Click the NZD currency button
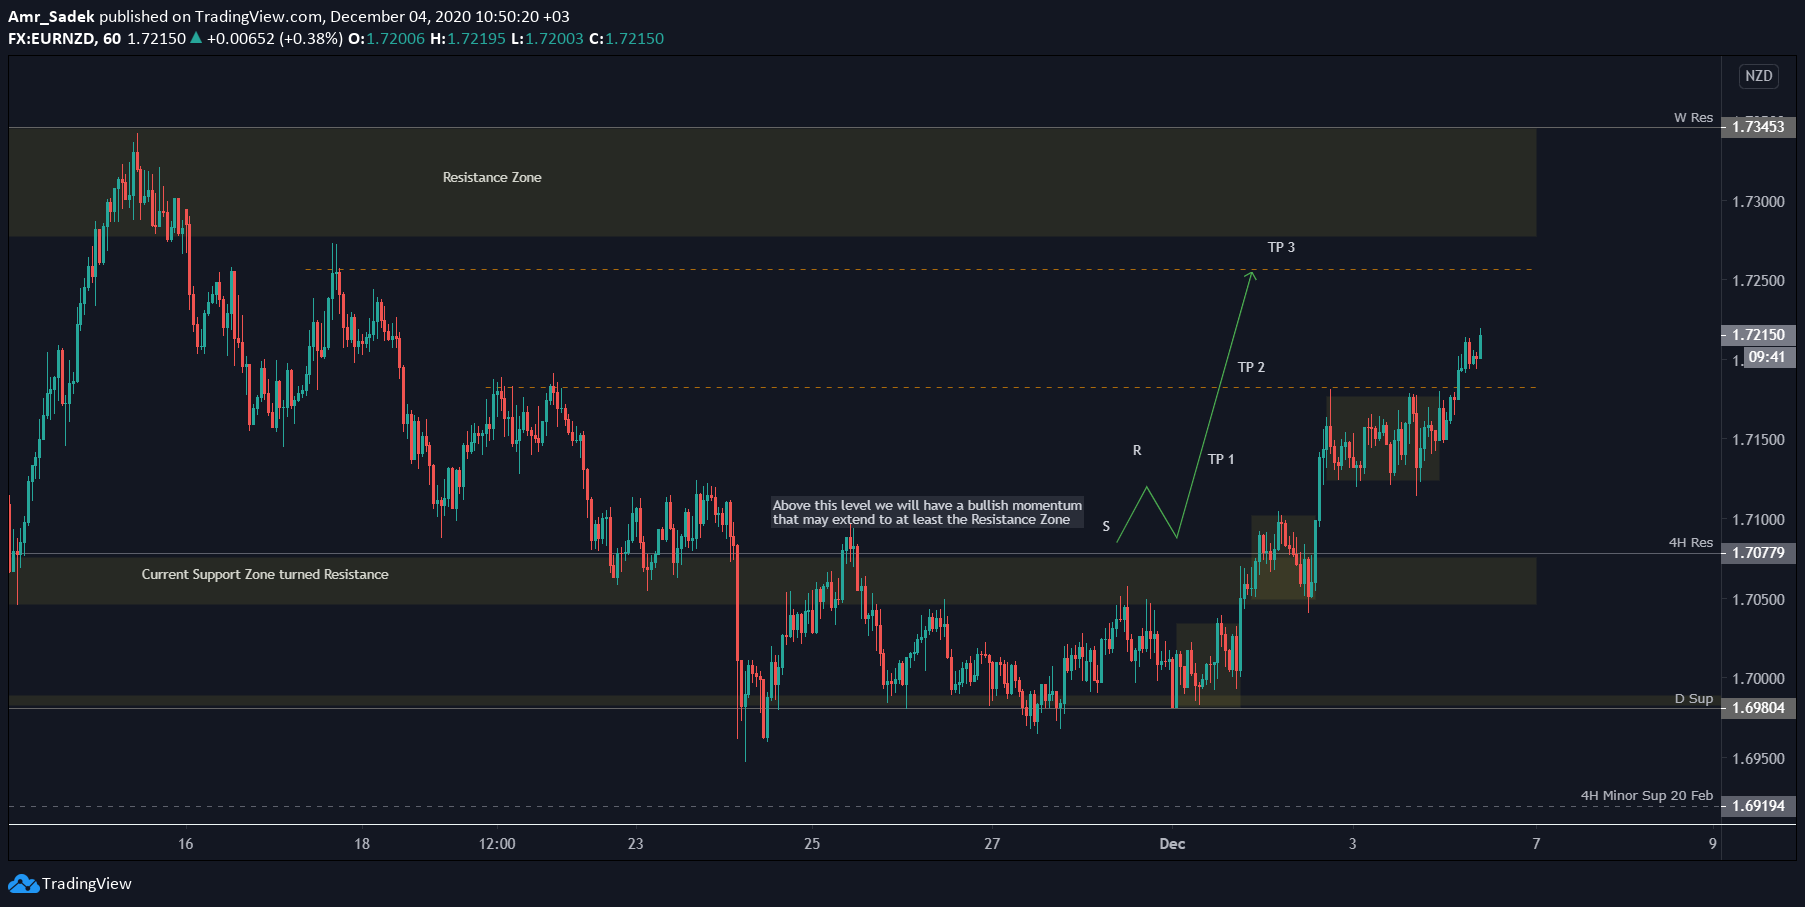Viewport: 1805px width, 907px height. [1759, 76]
